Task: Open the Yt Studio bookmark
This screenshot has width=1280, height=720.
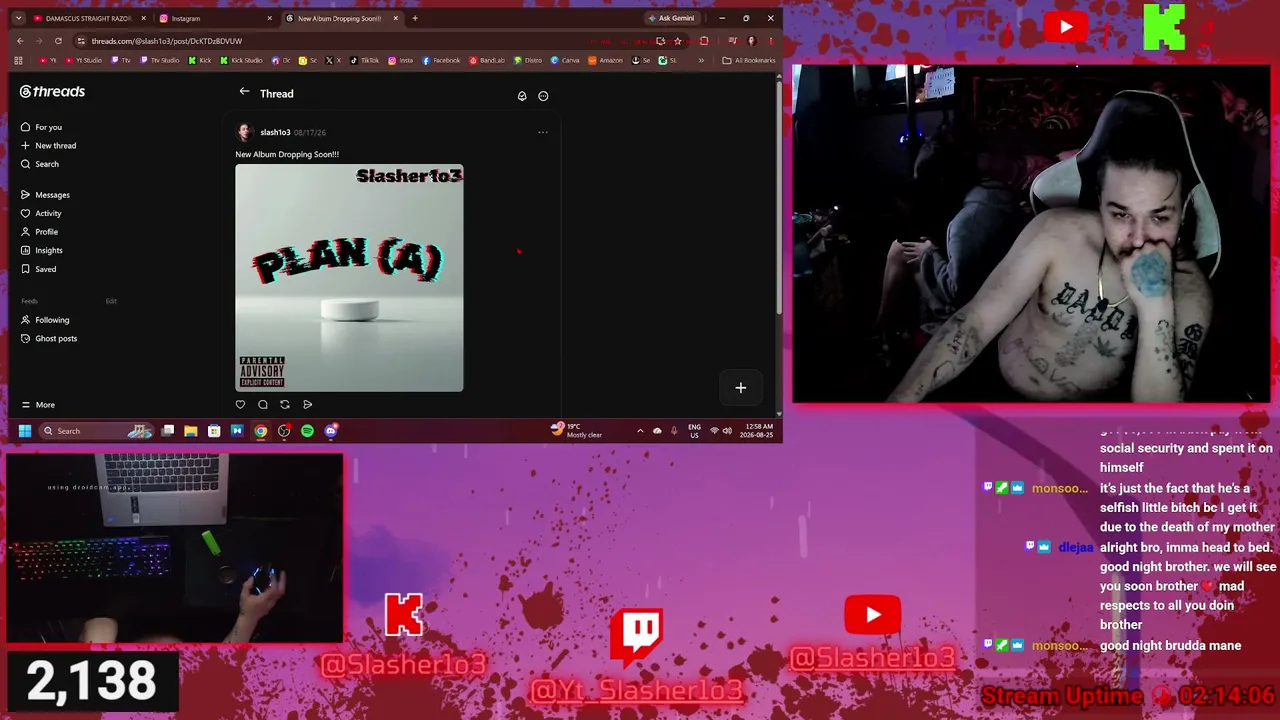Action: pyautogui.click(x=85, y=60)
